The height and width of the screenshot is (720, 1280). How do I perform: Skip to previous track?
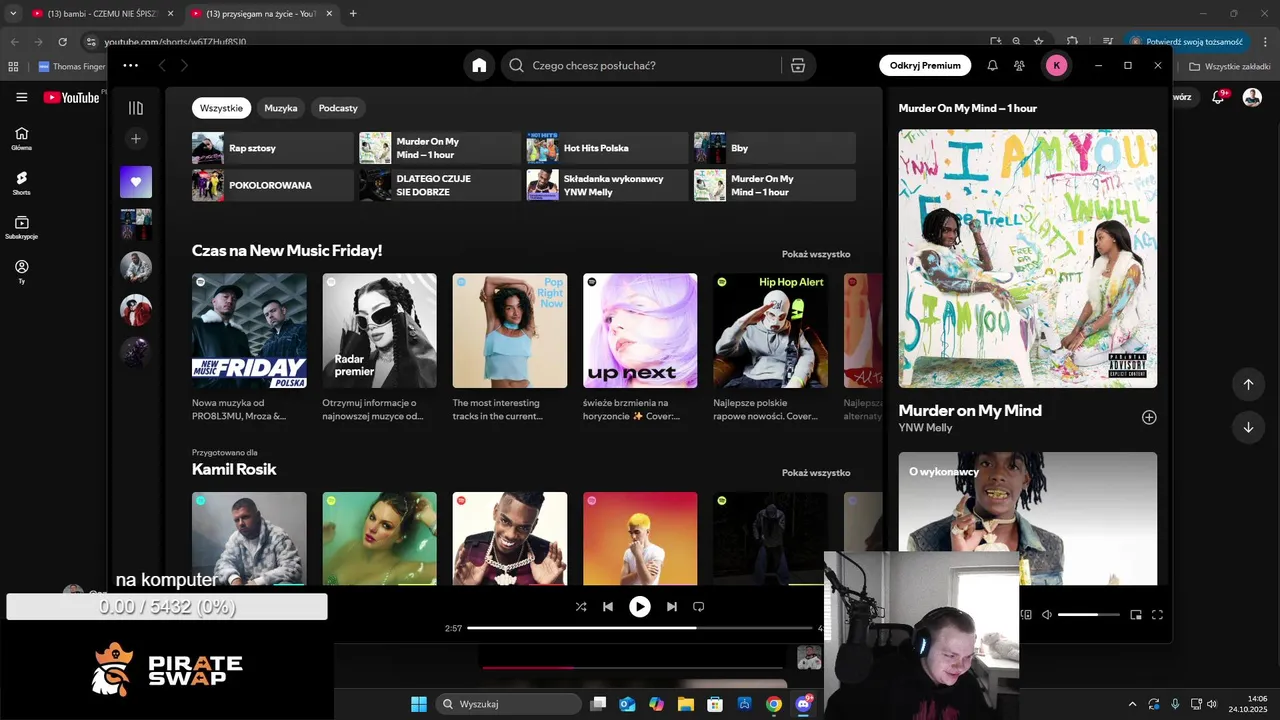608,606
